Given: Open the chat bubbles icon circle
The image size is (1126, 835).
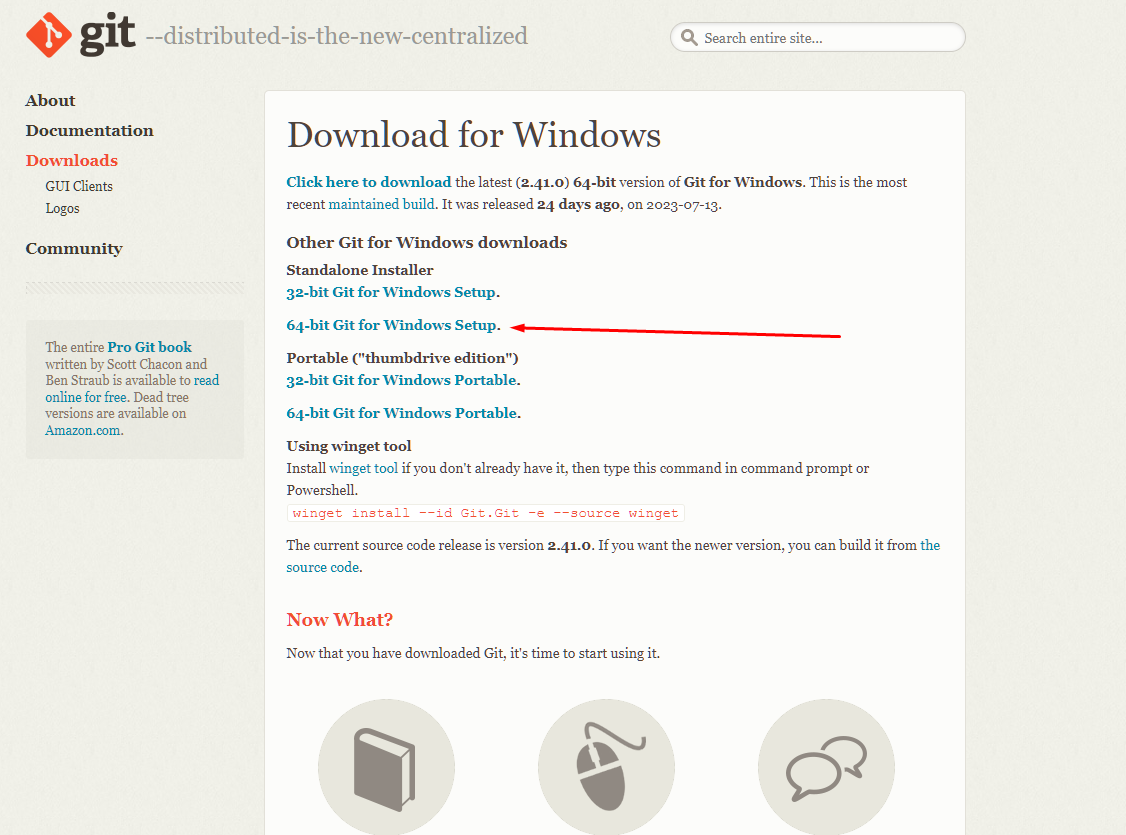Looking at the screenshot, I should point(827,767).
